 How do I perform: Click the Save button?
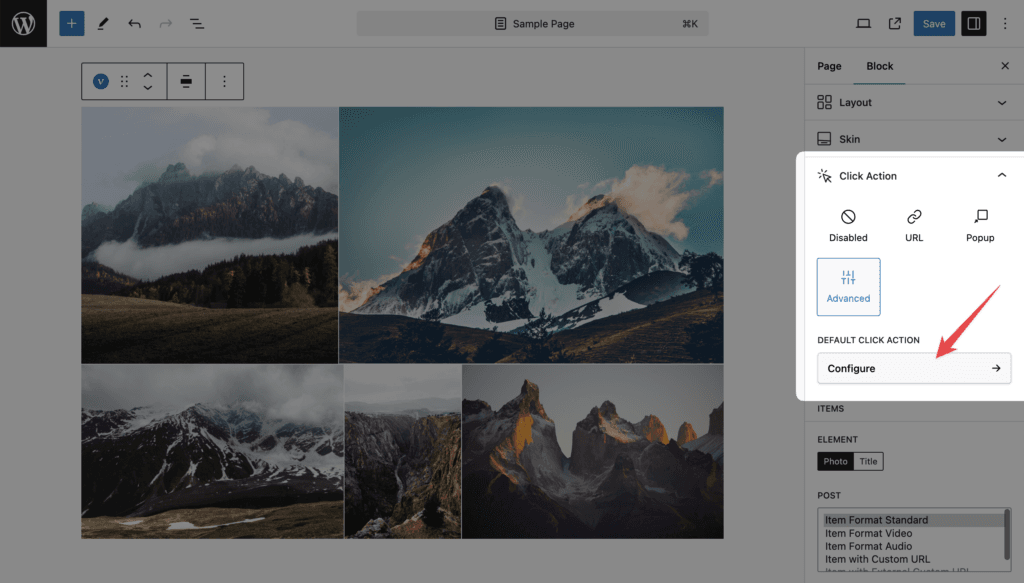point(934,23)
